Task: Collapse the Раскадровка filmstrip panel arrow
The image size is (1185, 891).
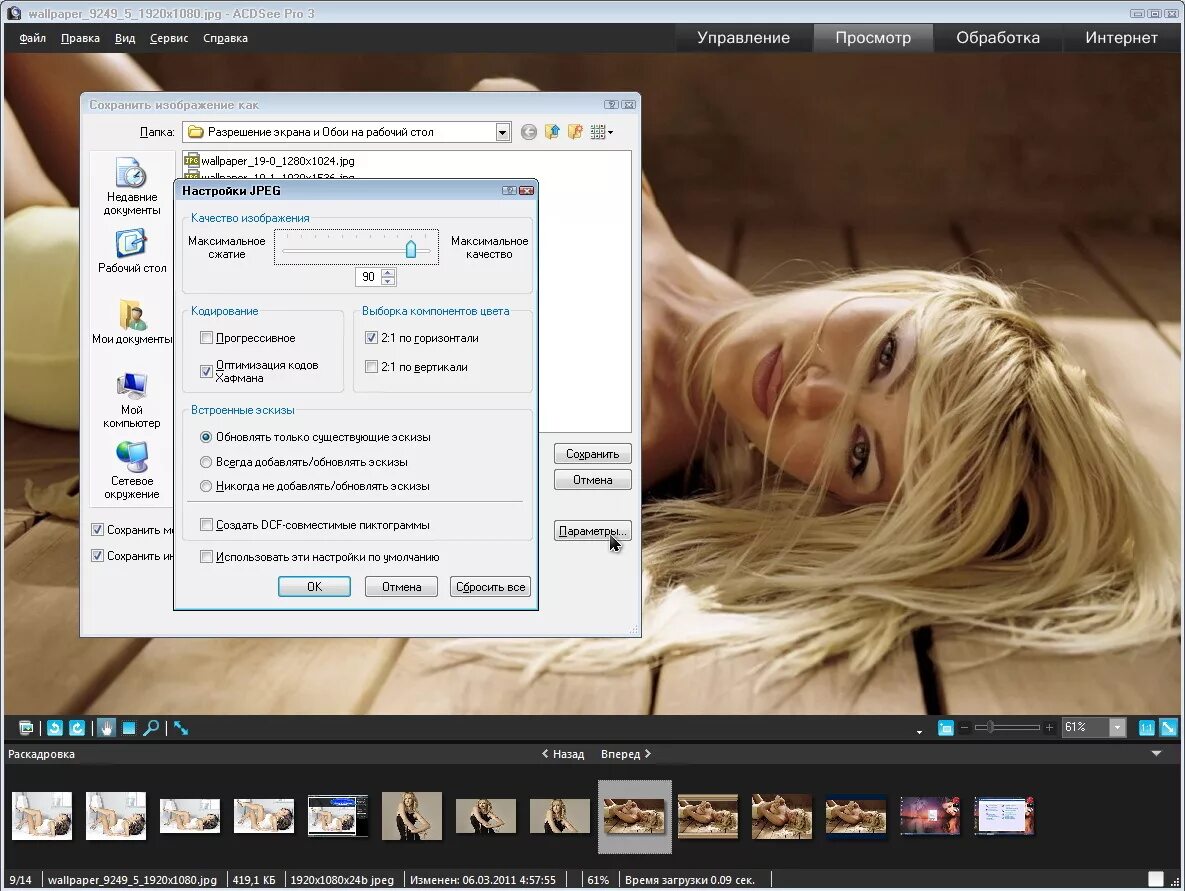Action: pyautogui.click(x=1156, y=753)
